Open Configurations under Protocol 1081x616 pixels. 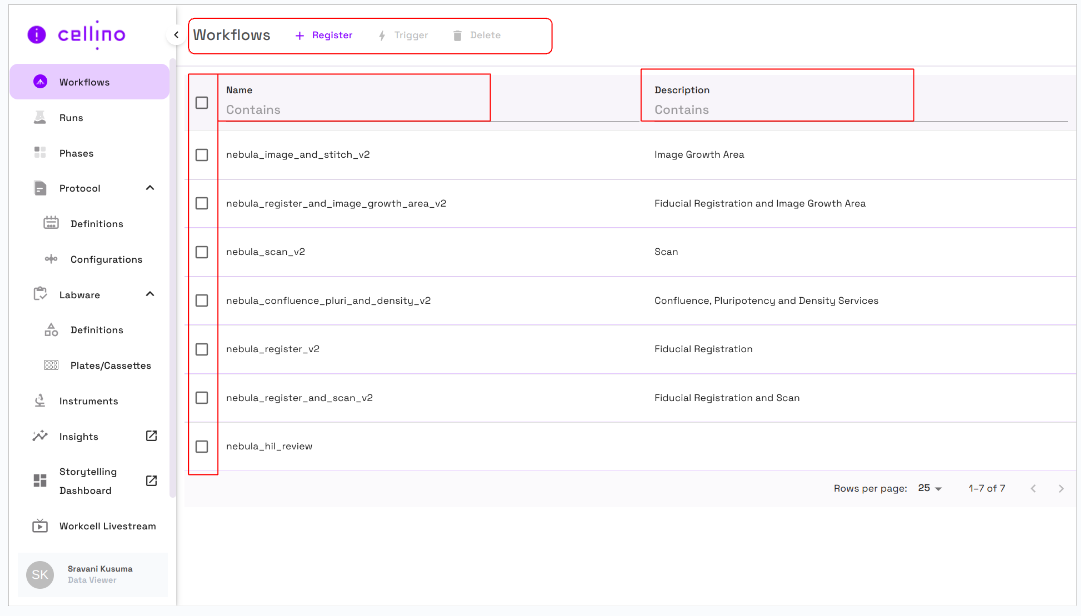point(106,259)
